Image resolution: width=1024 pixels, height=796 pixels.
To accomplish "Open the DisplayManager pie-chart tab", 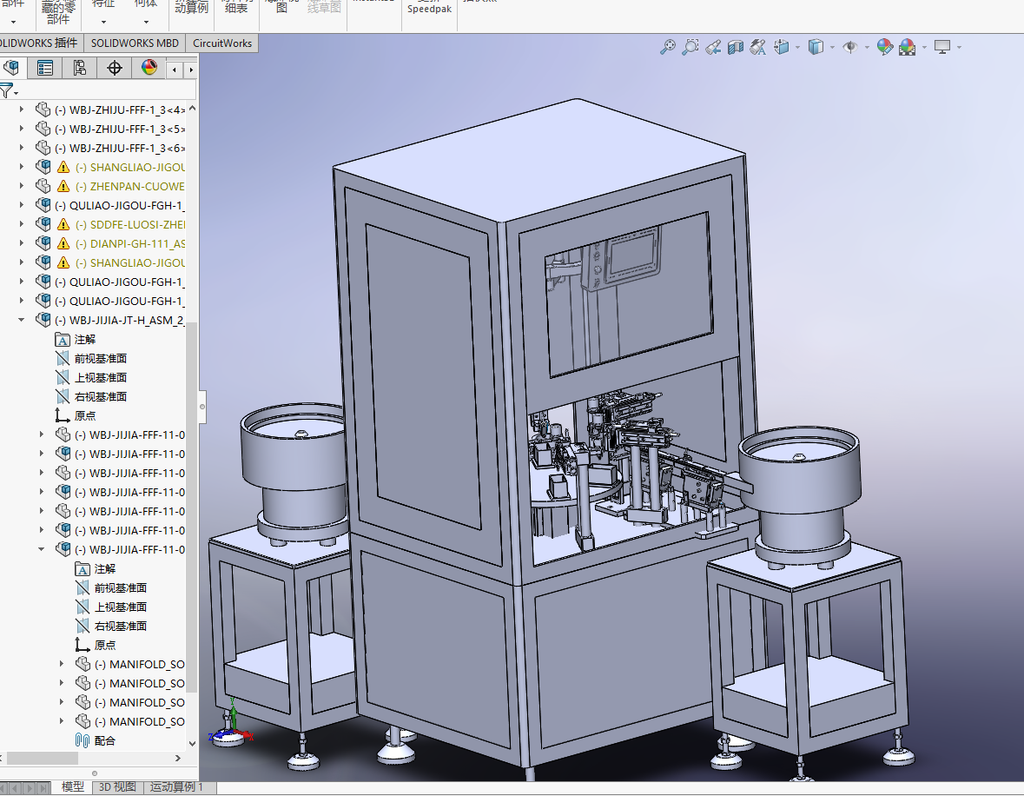I will click(149, 68).
